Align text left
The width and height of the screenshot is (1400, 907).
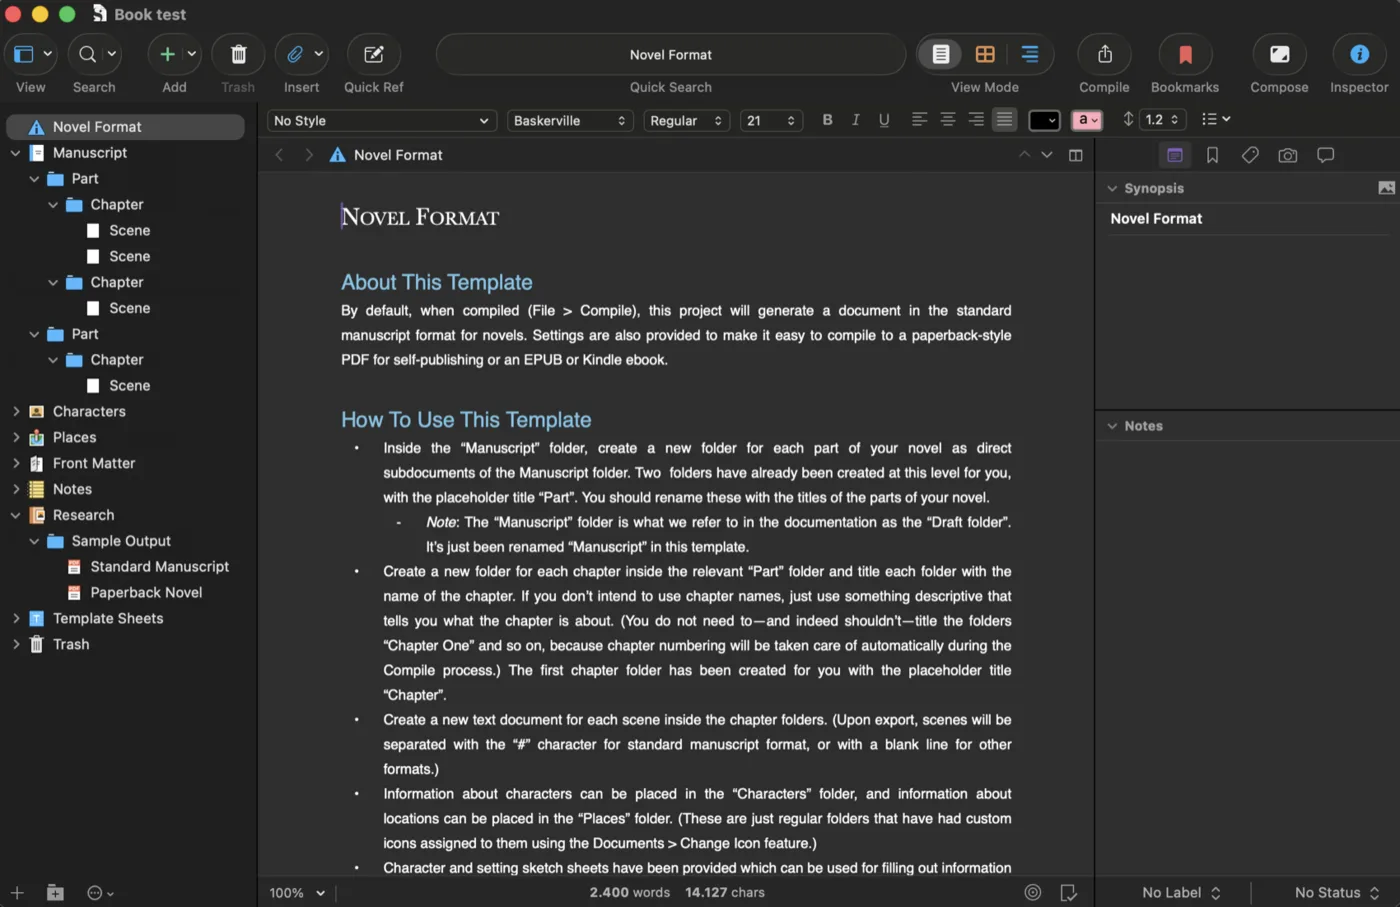pos(919,120)
